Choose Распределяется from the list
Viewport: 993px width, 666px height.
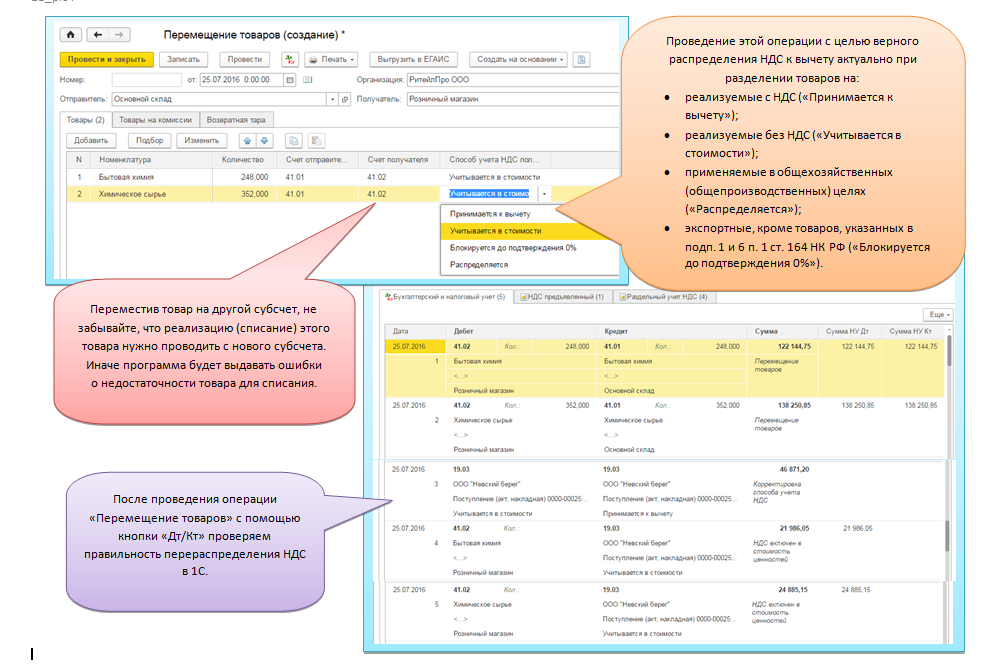(479, 264)
